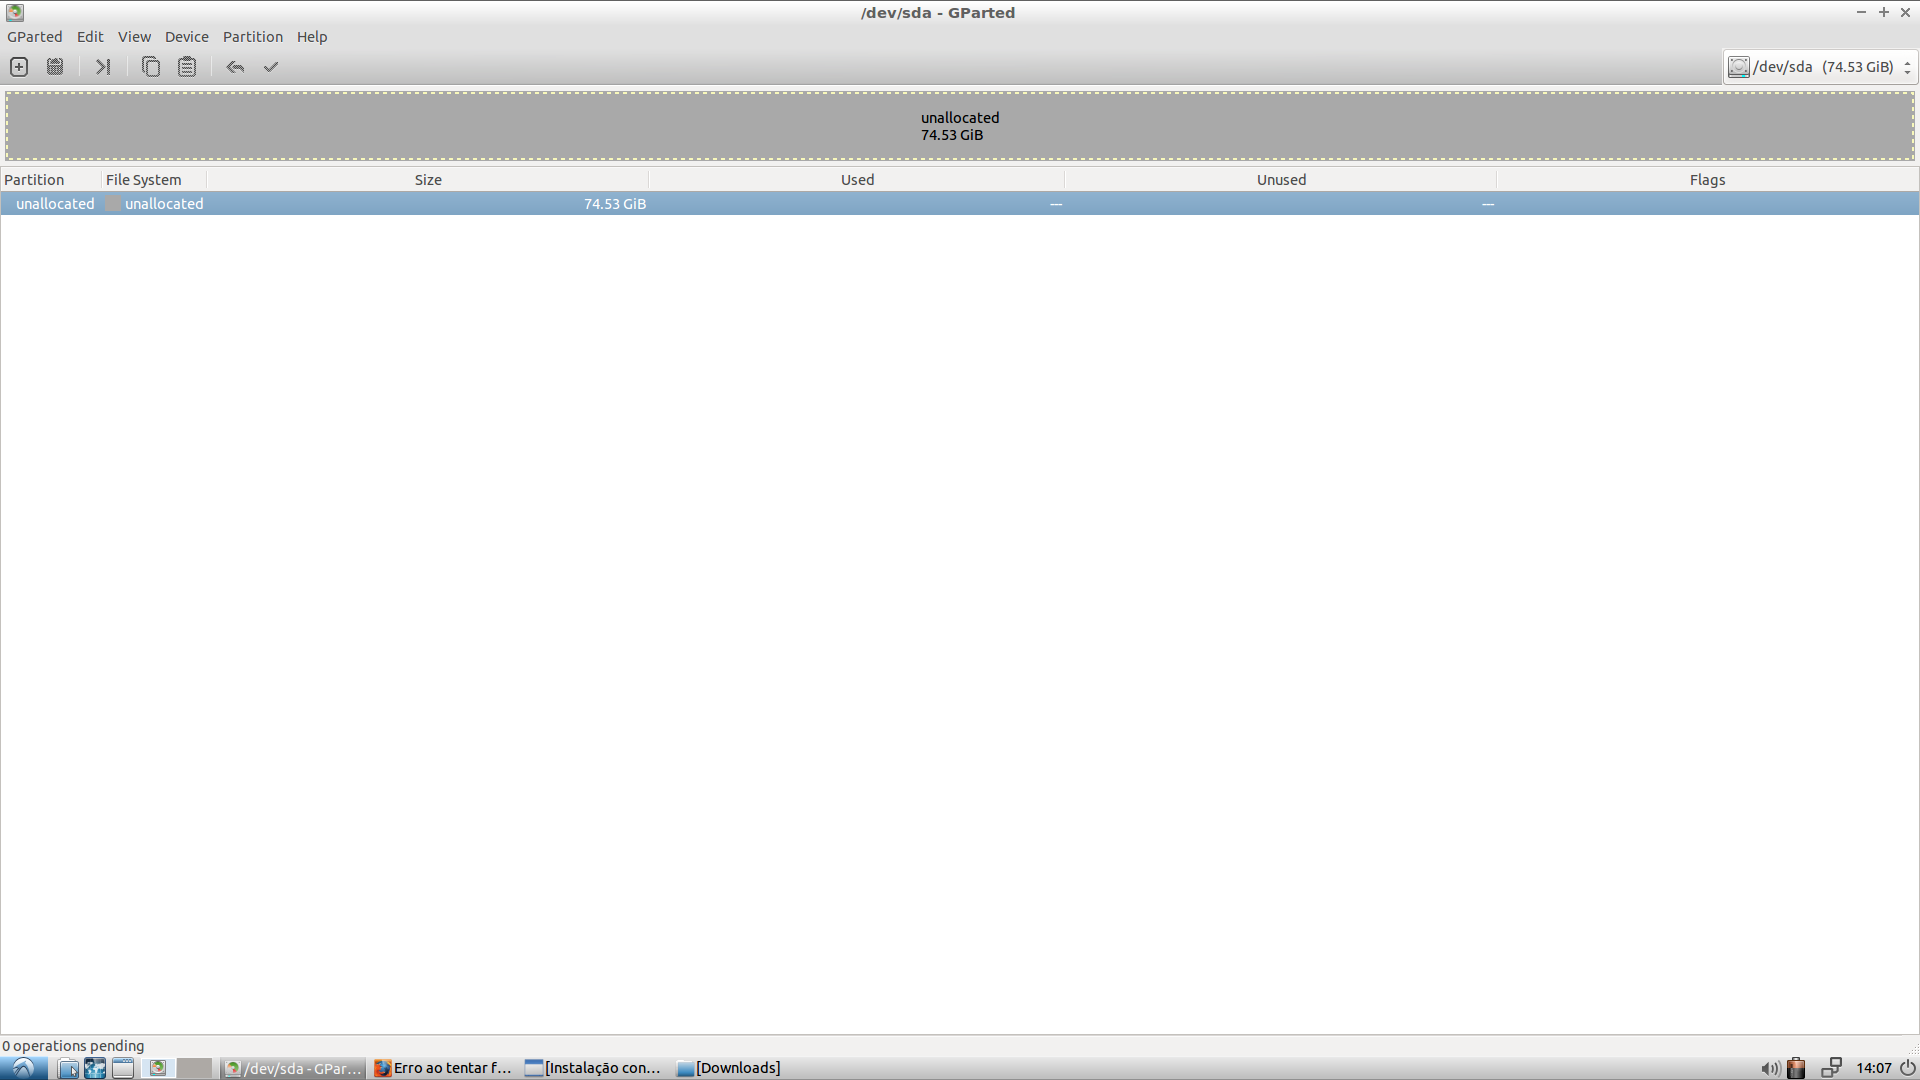
Task: Switch to second empty workspace in pager
Action: tap(195, 1068)
